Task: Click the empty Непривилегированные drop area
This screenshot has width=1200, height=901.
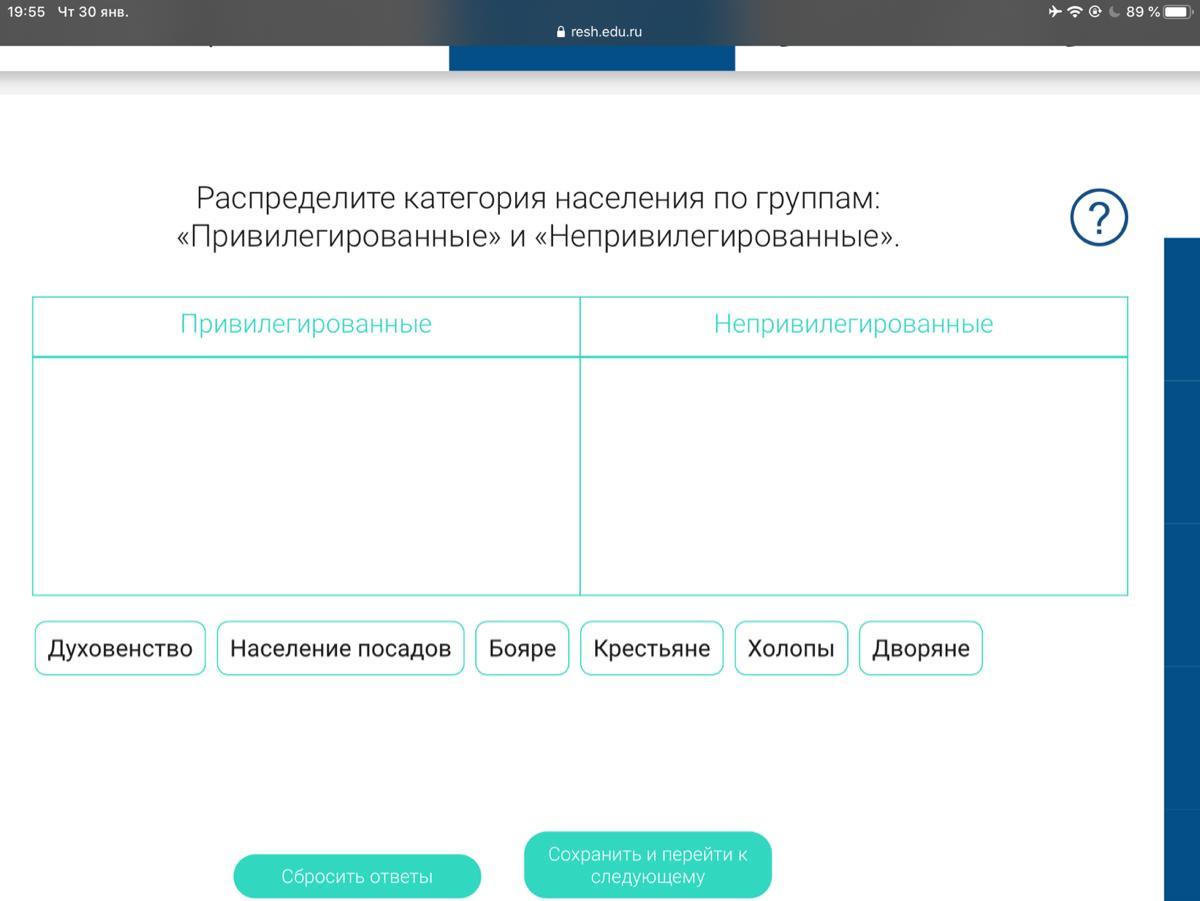Action: 853,475
